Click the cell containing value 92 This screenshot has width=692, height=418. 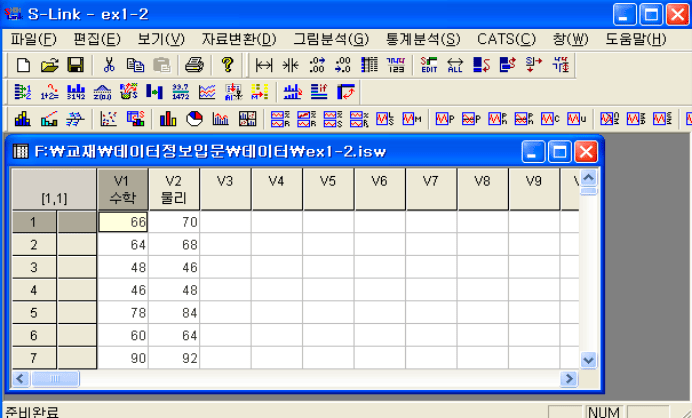pos(174,359)
